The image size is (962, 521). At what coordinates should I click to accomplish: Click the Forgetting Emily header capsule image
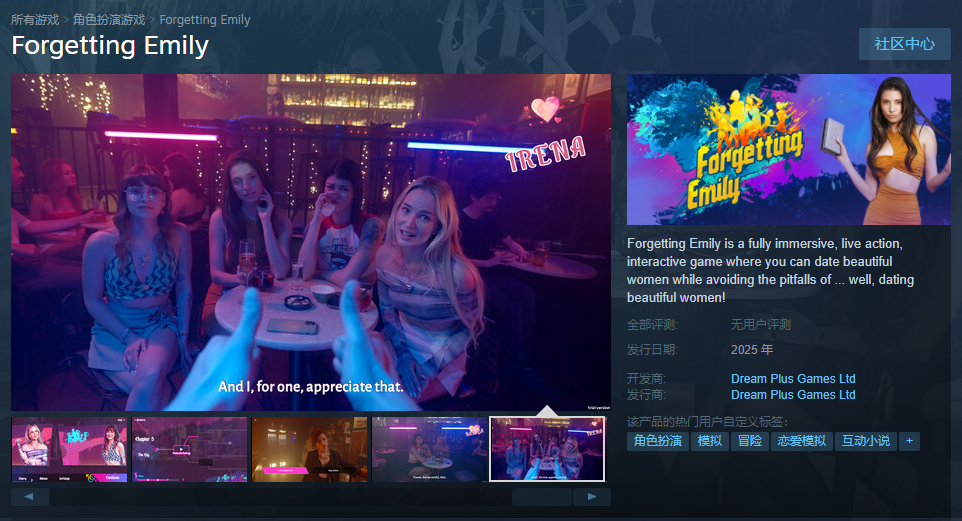[x=789, y=150]
